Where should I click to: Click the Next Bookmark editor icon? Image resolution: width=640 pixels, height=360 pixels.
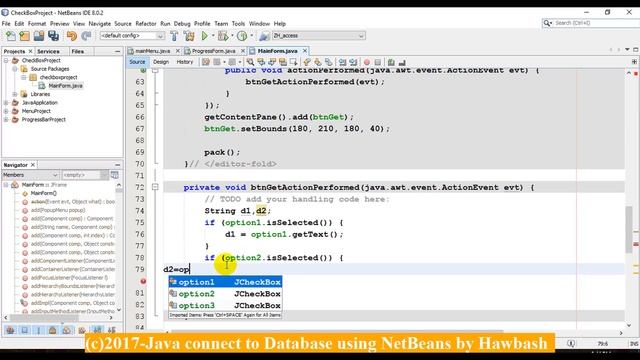(x=318, y=62)
